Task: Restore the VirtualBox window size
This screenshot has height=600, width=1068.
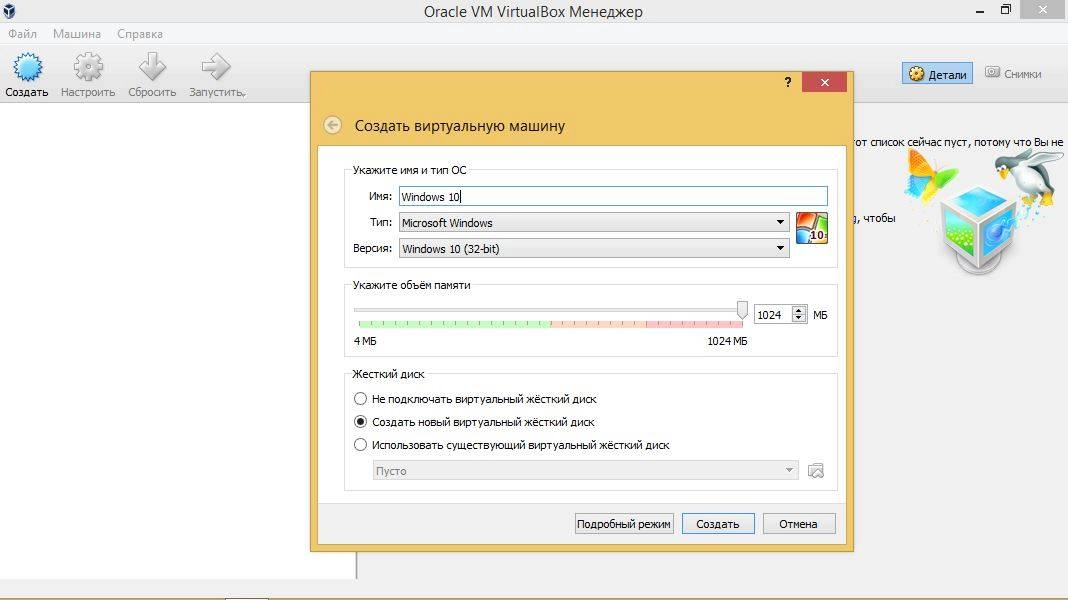Action: click(x=1006, y=10)
